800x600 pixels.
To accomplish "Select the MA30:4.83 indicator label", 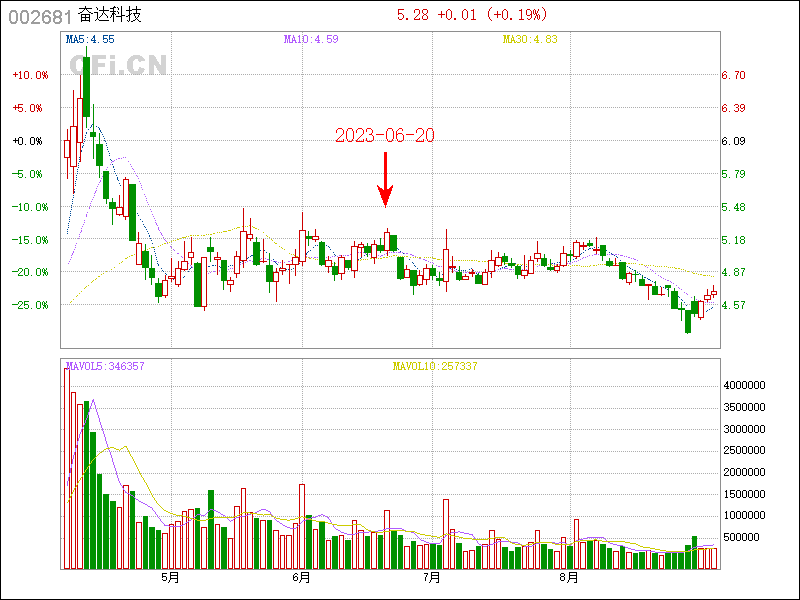I will [x=529, y=39].
